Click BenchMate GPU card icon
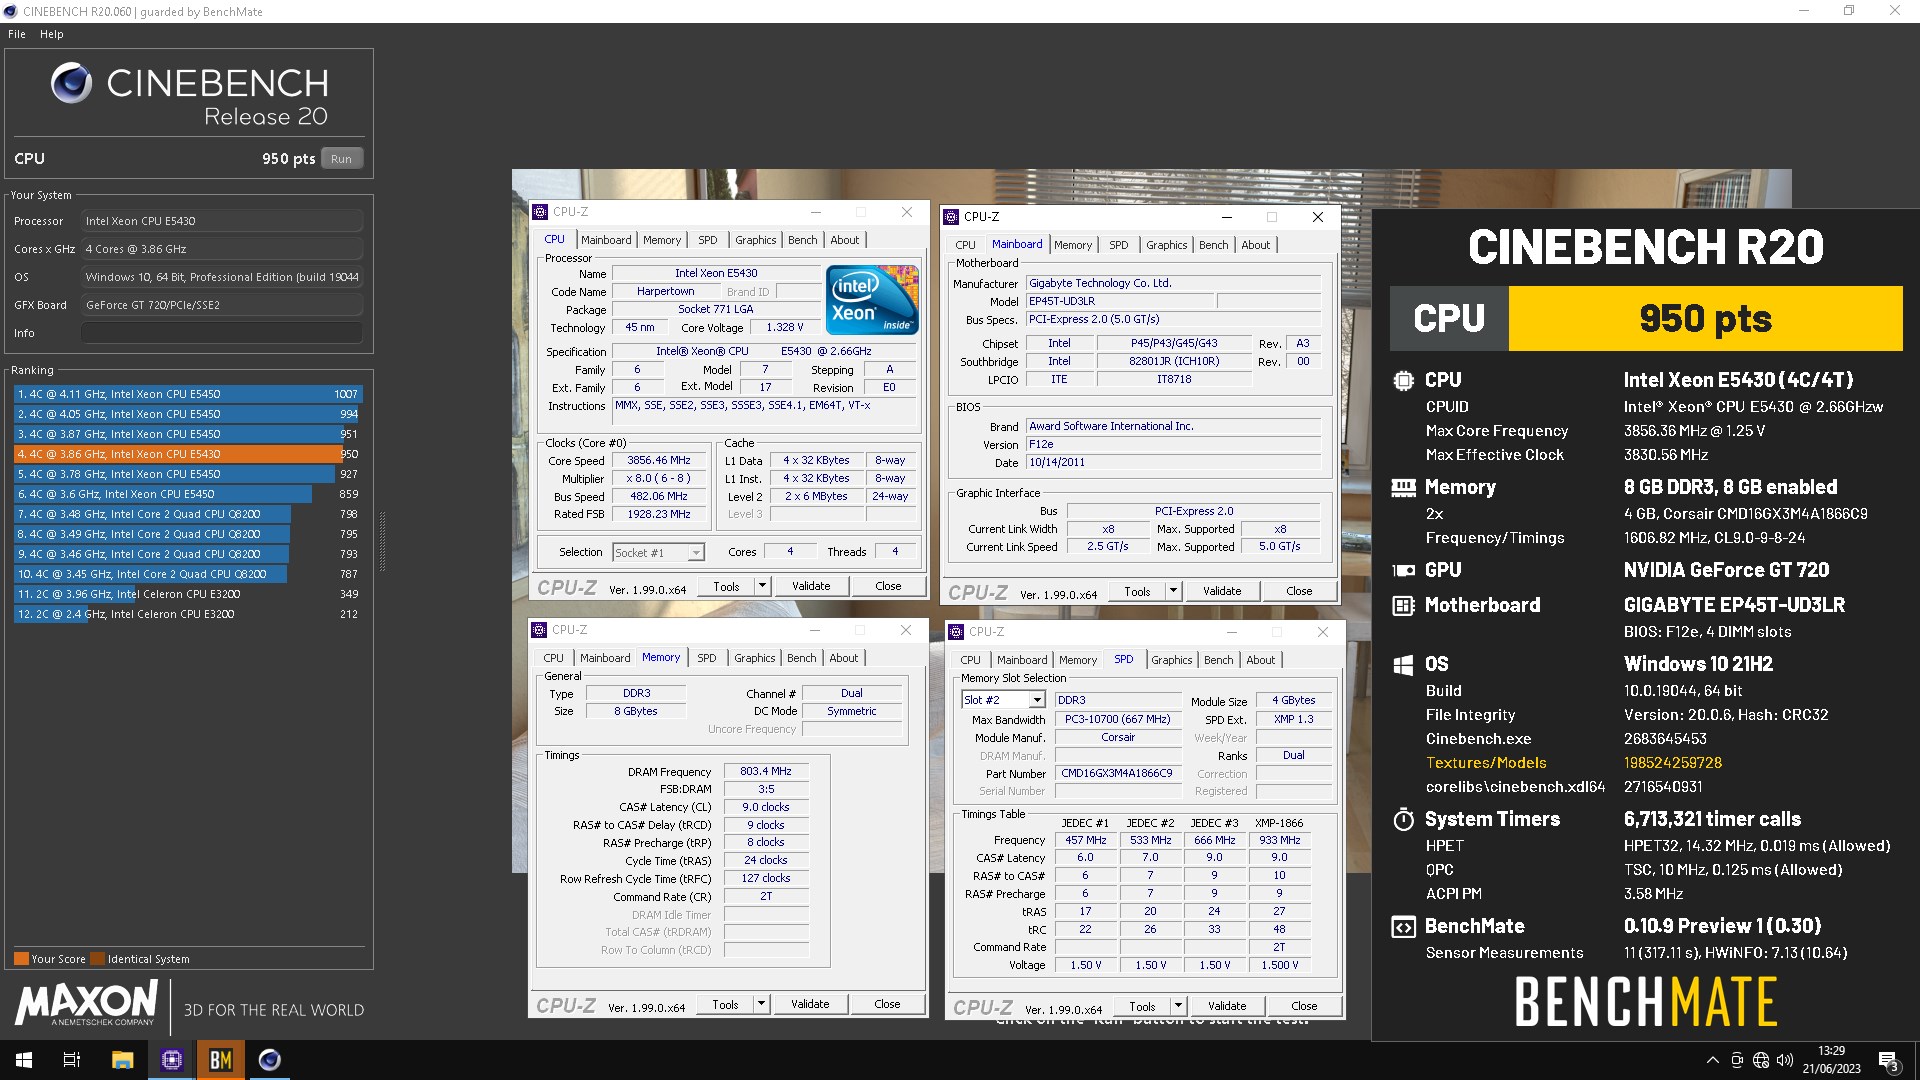 tap(1404, 571)
